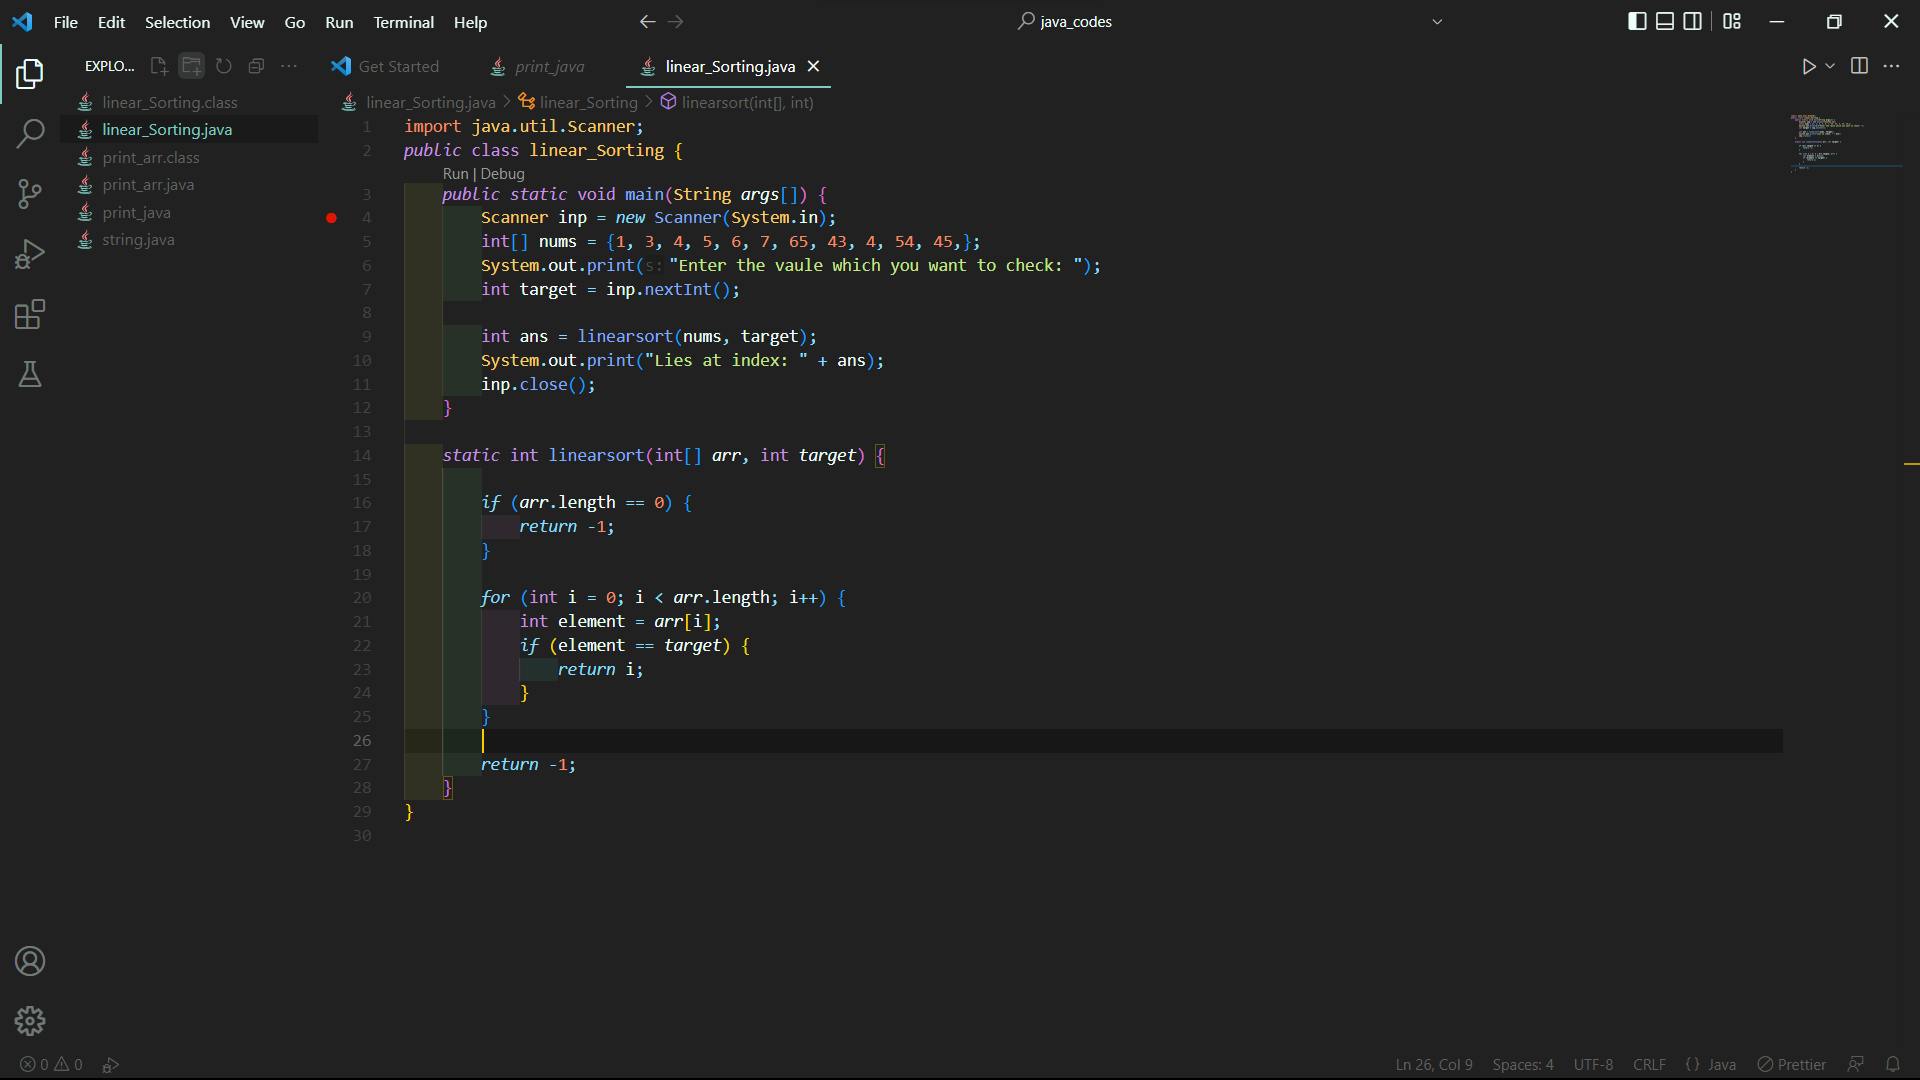Open linear_Sorting.java in Explorer
The height and width of the screenshot is (1080, 1920).
click(x=190, y=130)
